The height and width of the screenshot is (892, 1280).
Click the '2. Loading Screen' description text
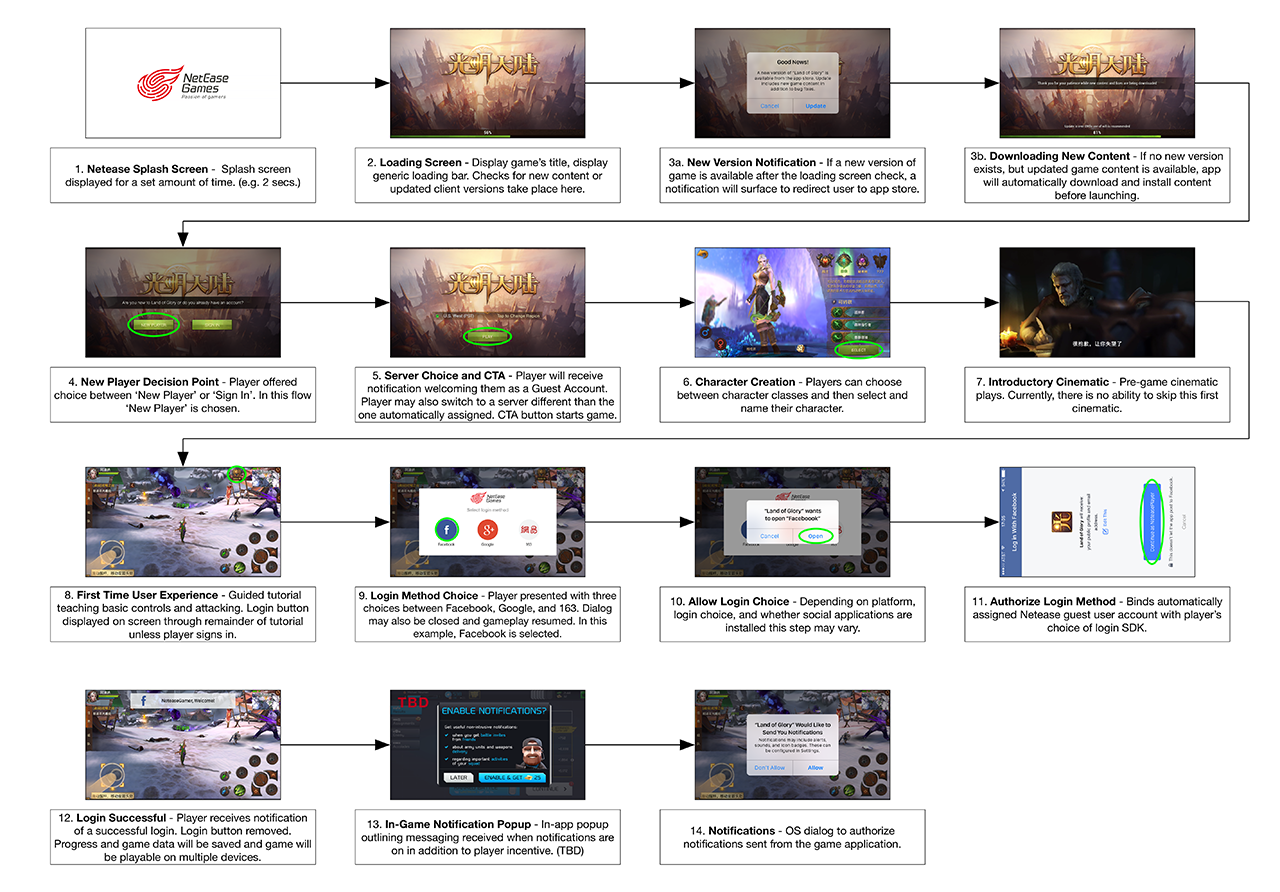(487, 174)
